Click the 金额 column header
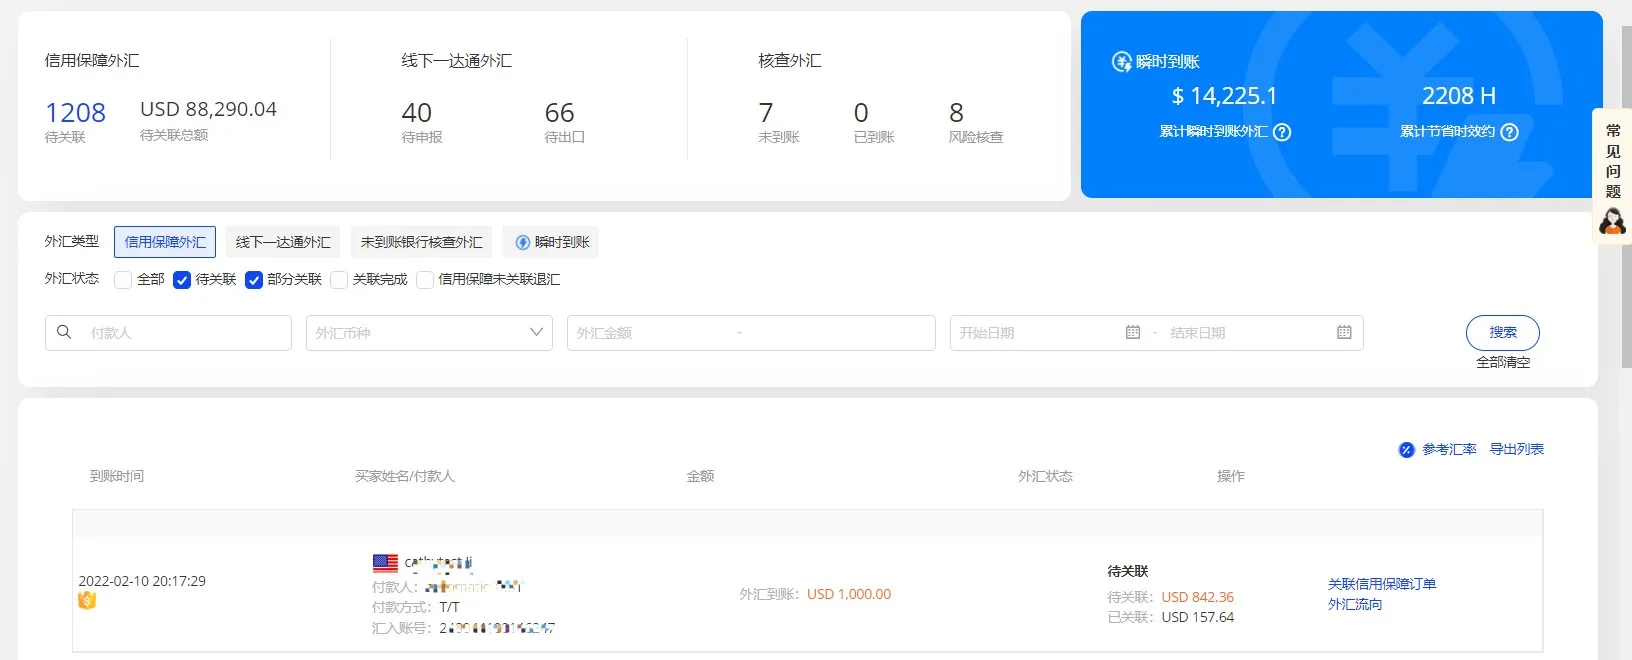This screenshot has height=660, width=1632. [700, 476]
